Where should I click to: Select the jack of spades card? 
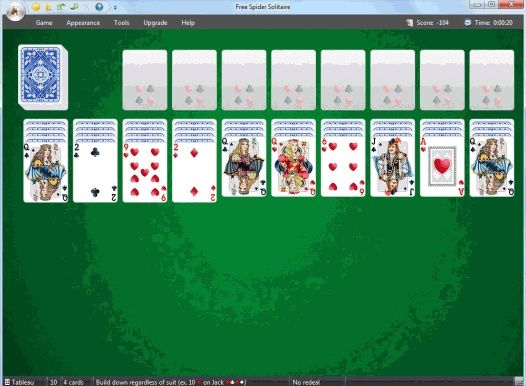pos(393,166)
